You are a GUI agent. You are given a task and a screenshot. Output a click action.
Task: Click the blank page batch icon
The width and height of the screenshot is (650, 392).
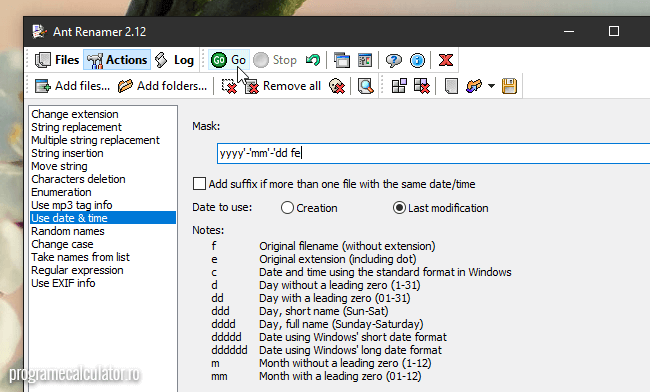click(x=451, y=86)
